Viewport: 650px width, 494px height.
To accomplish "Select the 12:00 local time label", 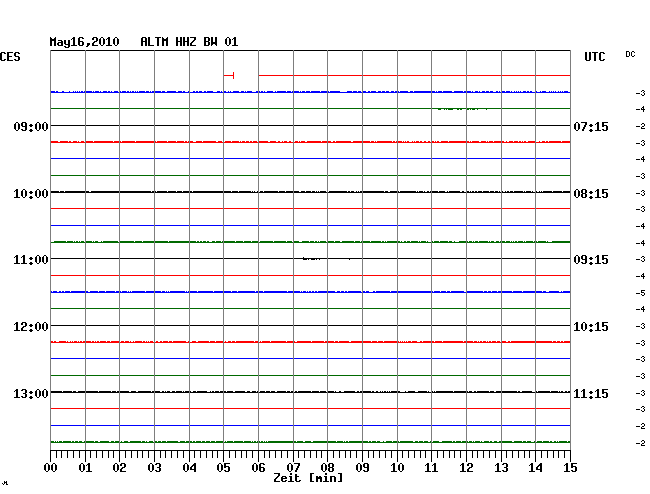I will click(x=31, y=327).
